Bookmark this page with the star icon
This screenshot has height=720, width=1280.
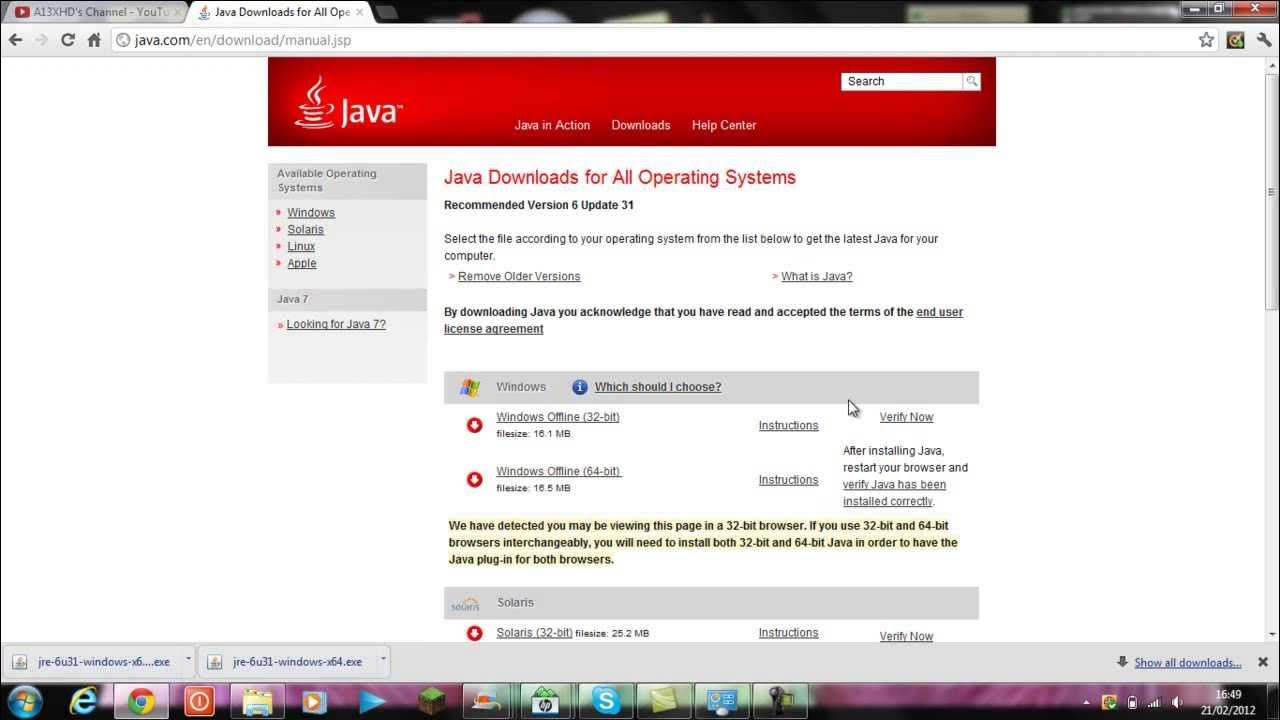[1206, 40]
